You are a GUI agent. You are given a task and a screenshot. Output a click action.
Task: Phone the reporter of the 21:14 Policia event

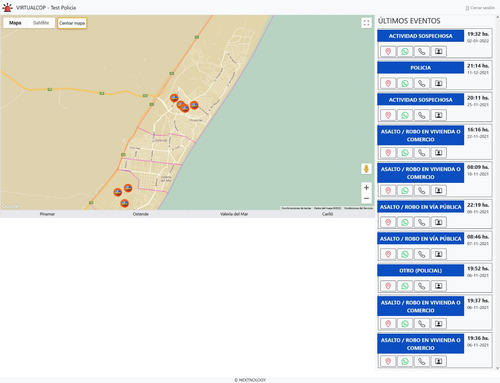click(422, 83)
